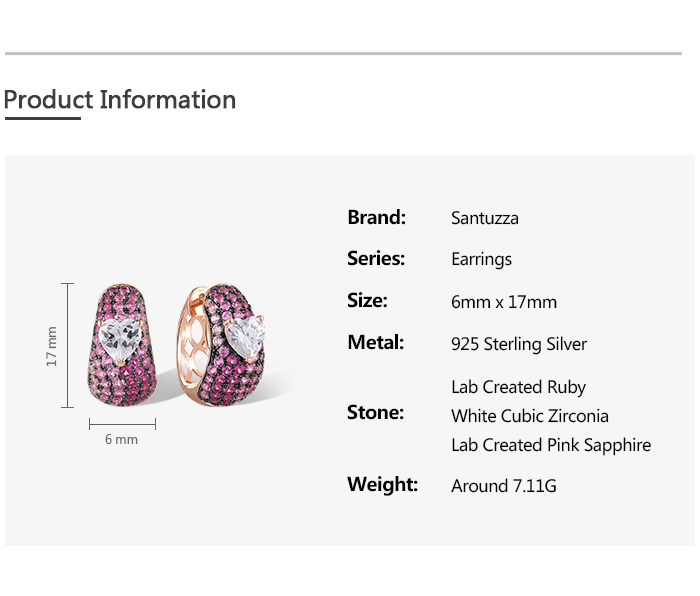
Task: Click the heart stone on left earring
Action: [x=126, y=341]
